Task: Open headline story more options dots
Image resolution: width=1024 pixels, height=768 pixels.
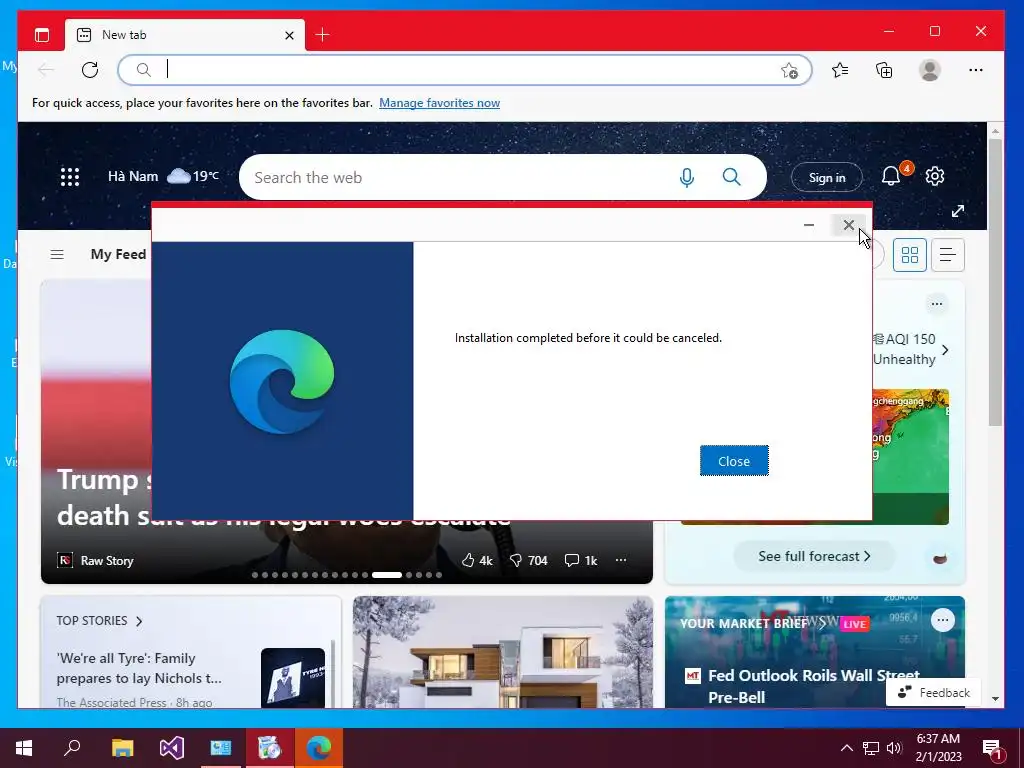Action: tap(620, 560)
